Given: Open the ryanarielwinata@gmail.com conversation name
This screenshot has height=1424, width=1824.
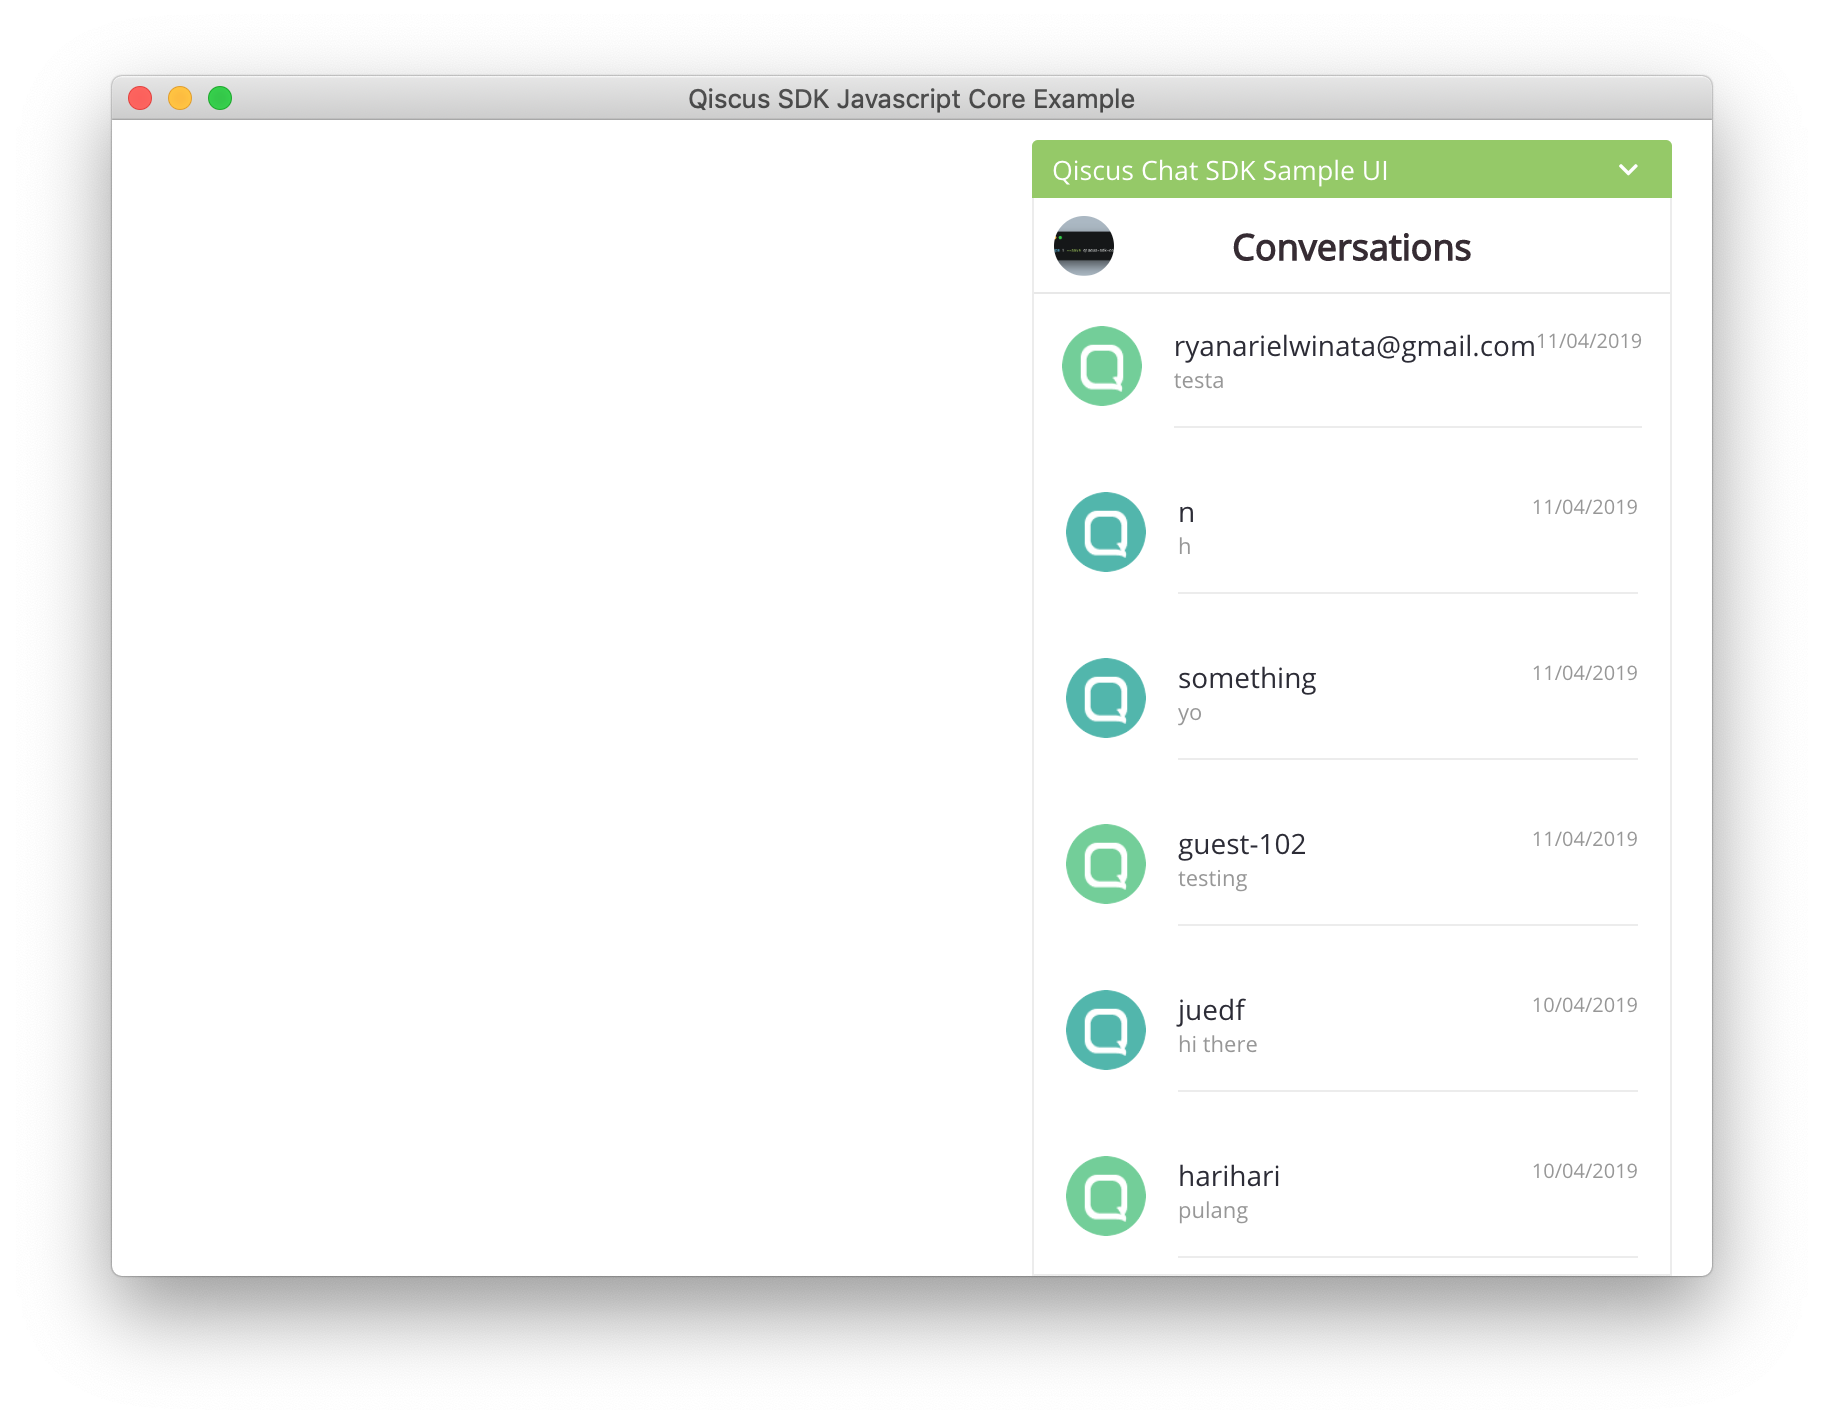Looking at the screenshot, I should tap(1354, 346).
